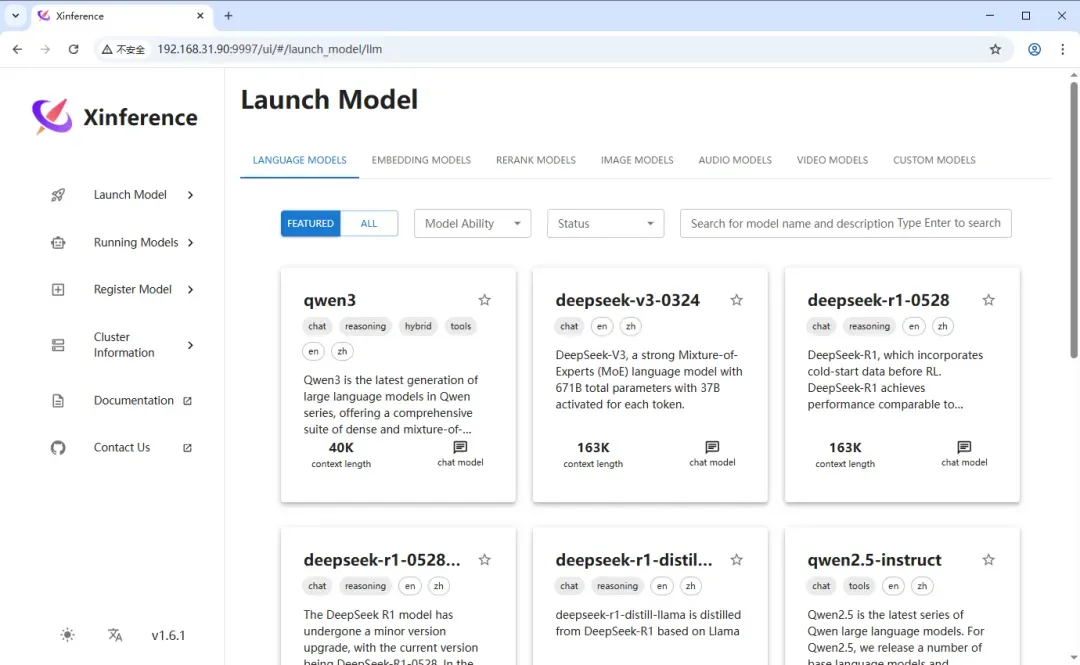Click the GitHub icon beside Contact Us
Viewport: 1080px width, 665px height.
pyautogui.click(x=58, y=448)
